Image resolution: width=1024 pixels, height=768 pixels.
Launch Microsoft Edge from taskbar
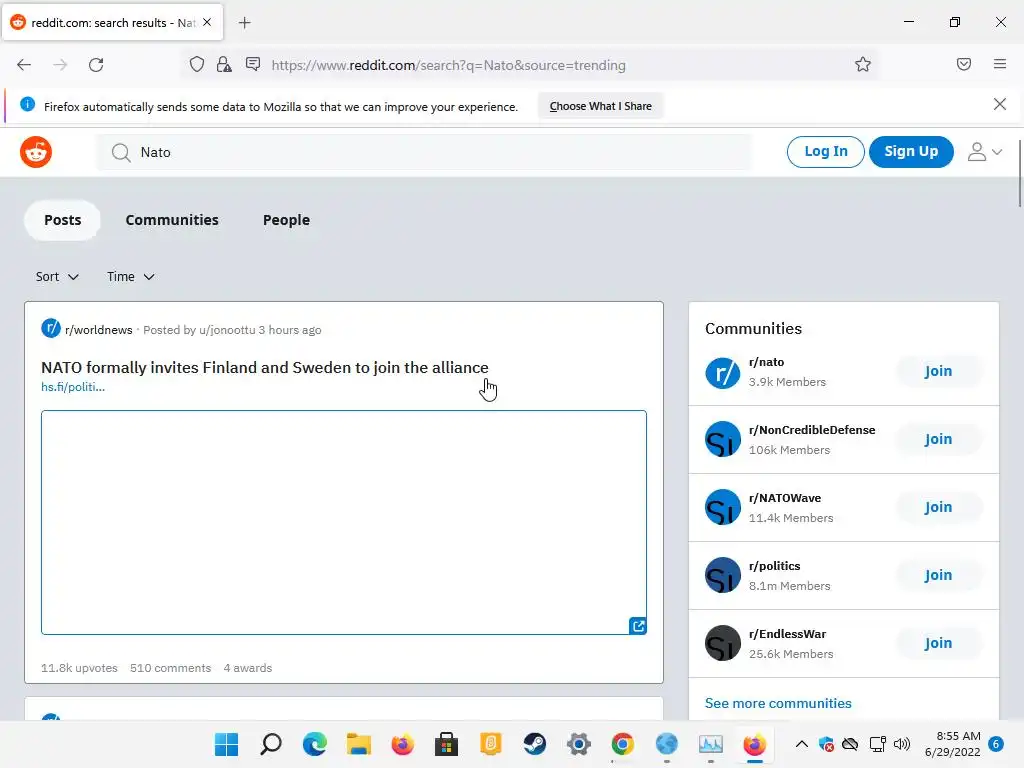315,744
